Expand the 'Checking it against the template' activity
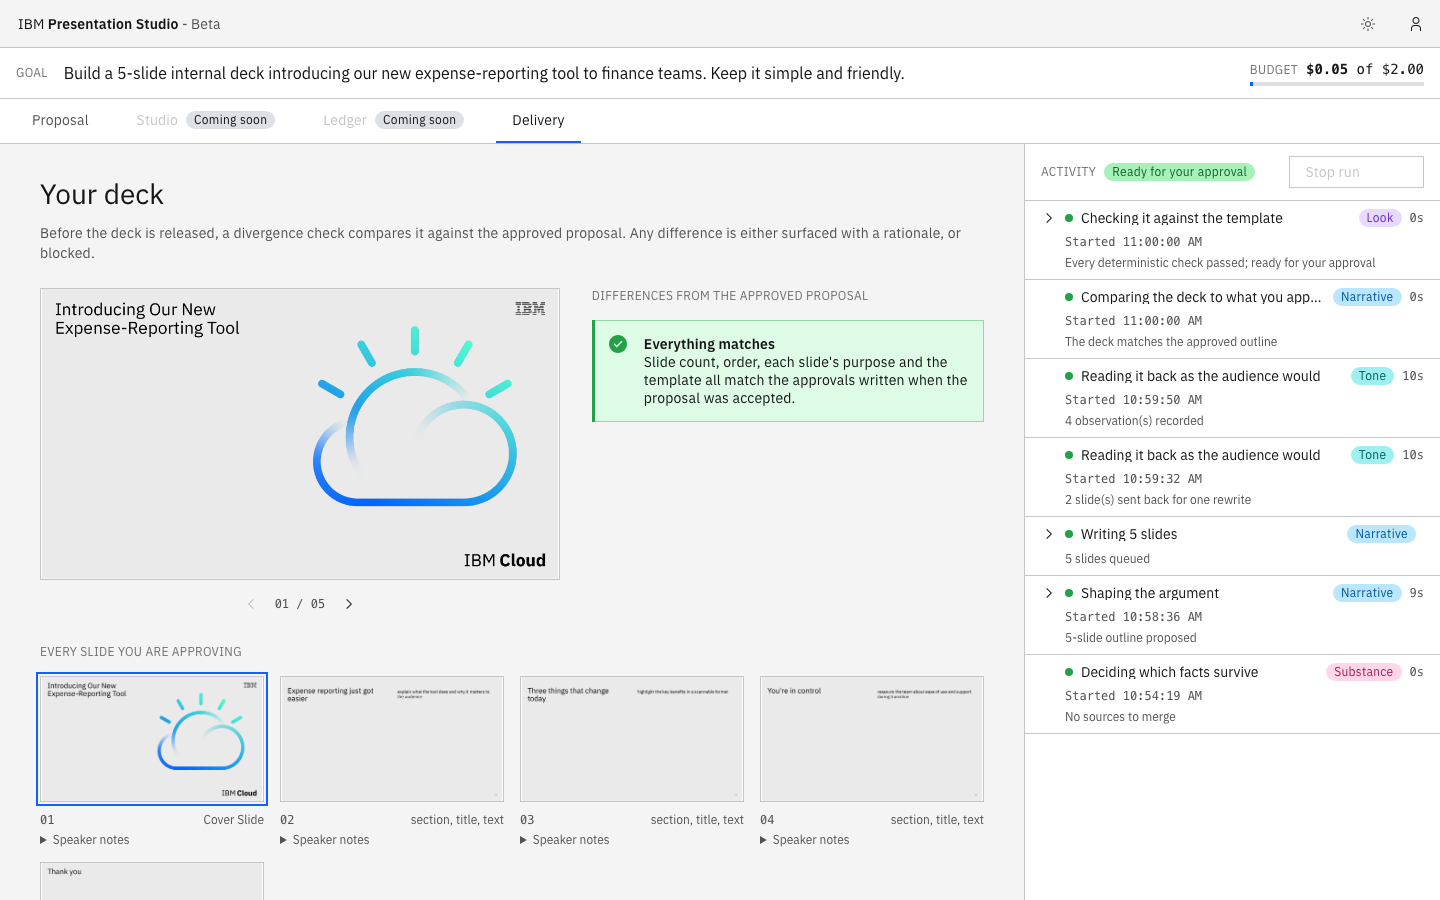1440x900 pixels. tap(1049, 218)
